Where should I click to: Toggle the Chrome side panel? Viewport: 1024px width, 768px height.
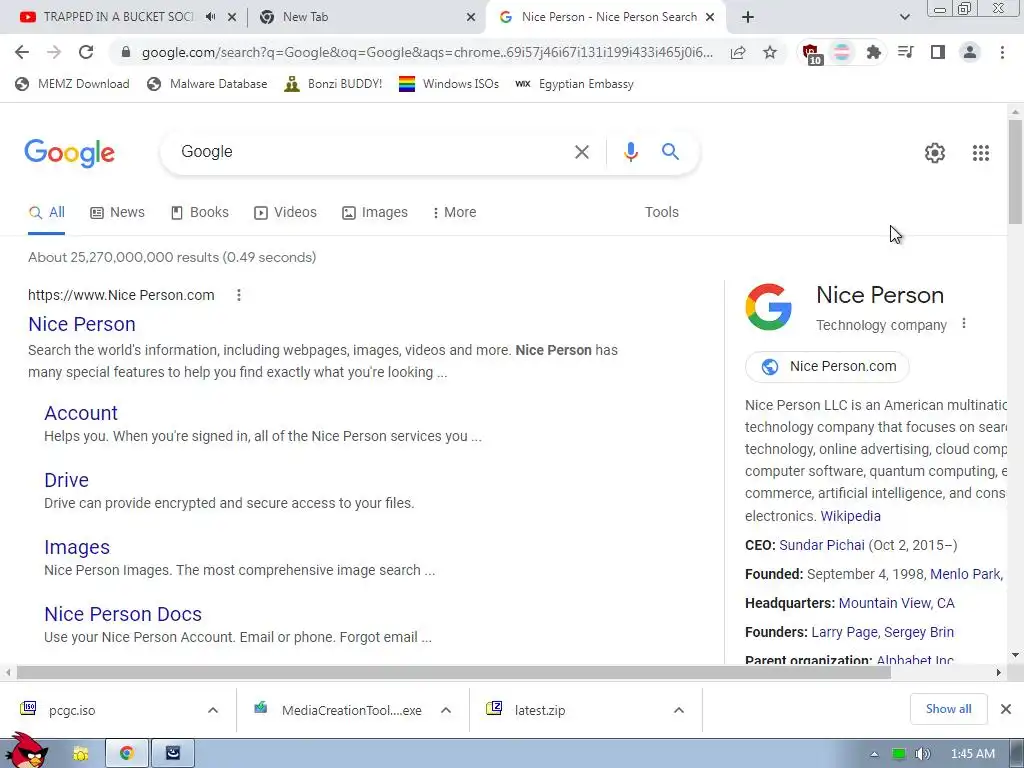point(938,52)
